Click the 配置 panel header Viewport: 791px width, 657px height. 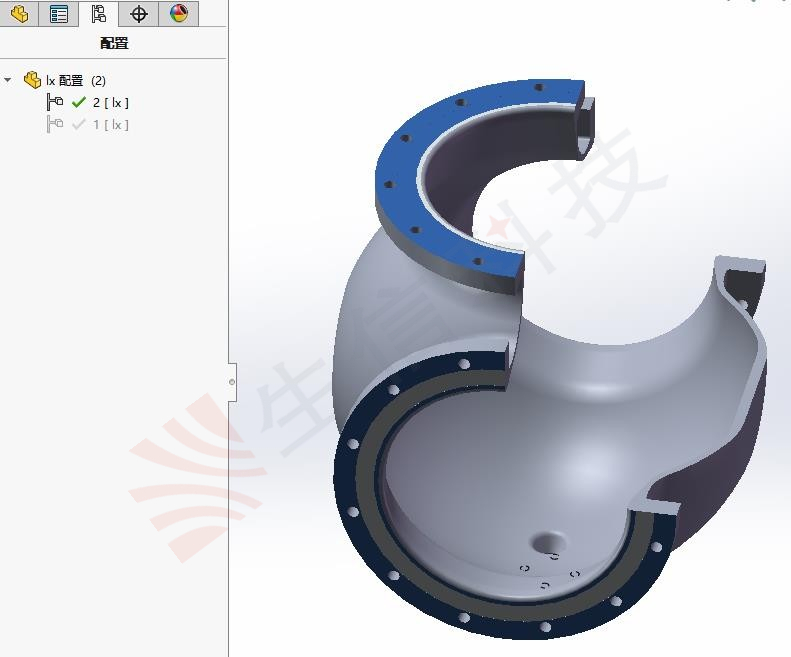click(114, 43)
